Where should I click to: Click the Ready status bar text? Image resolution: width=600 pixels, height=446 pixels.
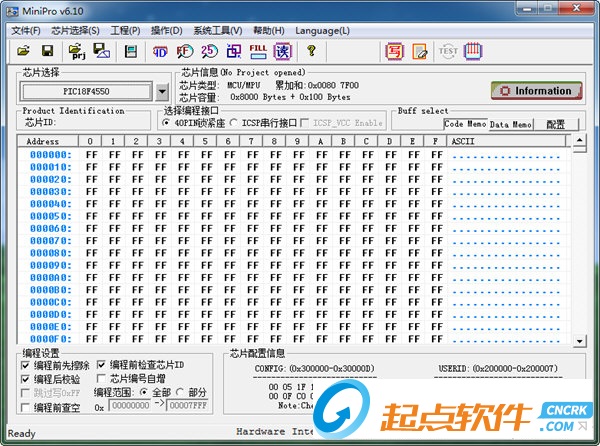tap(21, 433)
